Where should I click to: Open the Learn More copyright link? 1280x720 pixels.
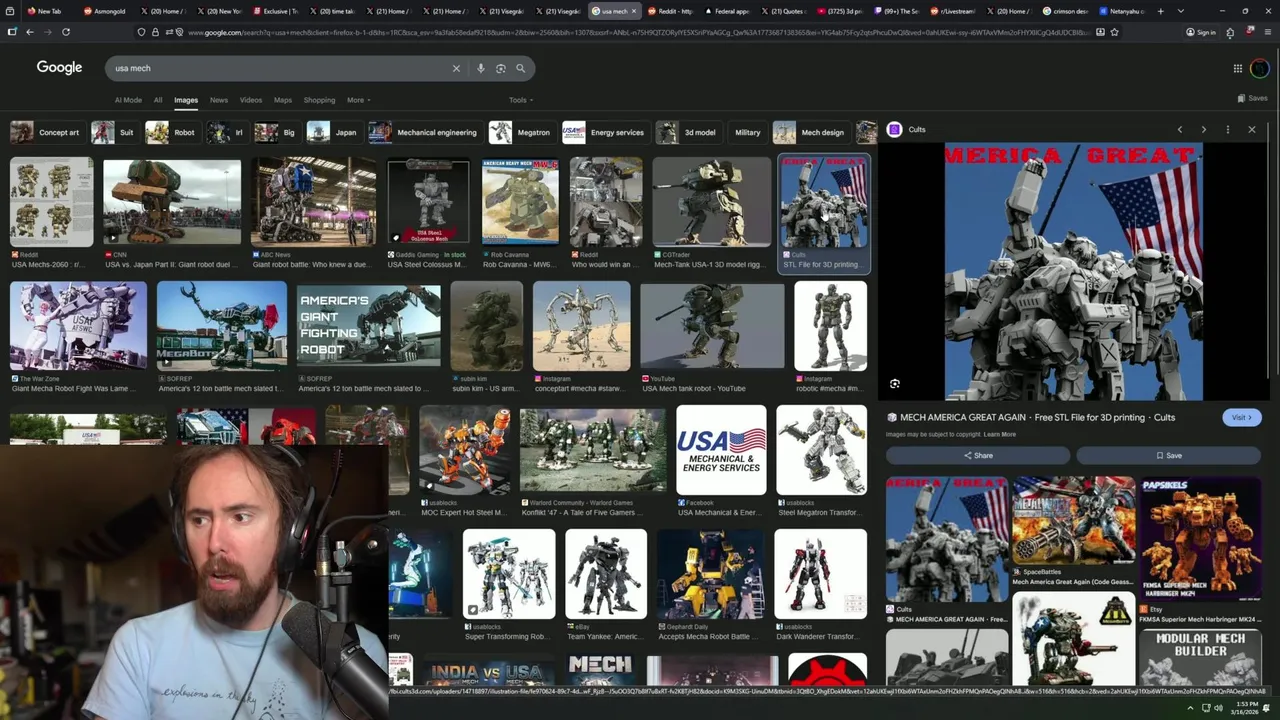(999, 434)
